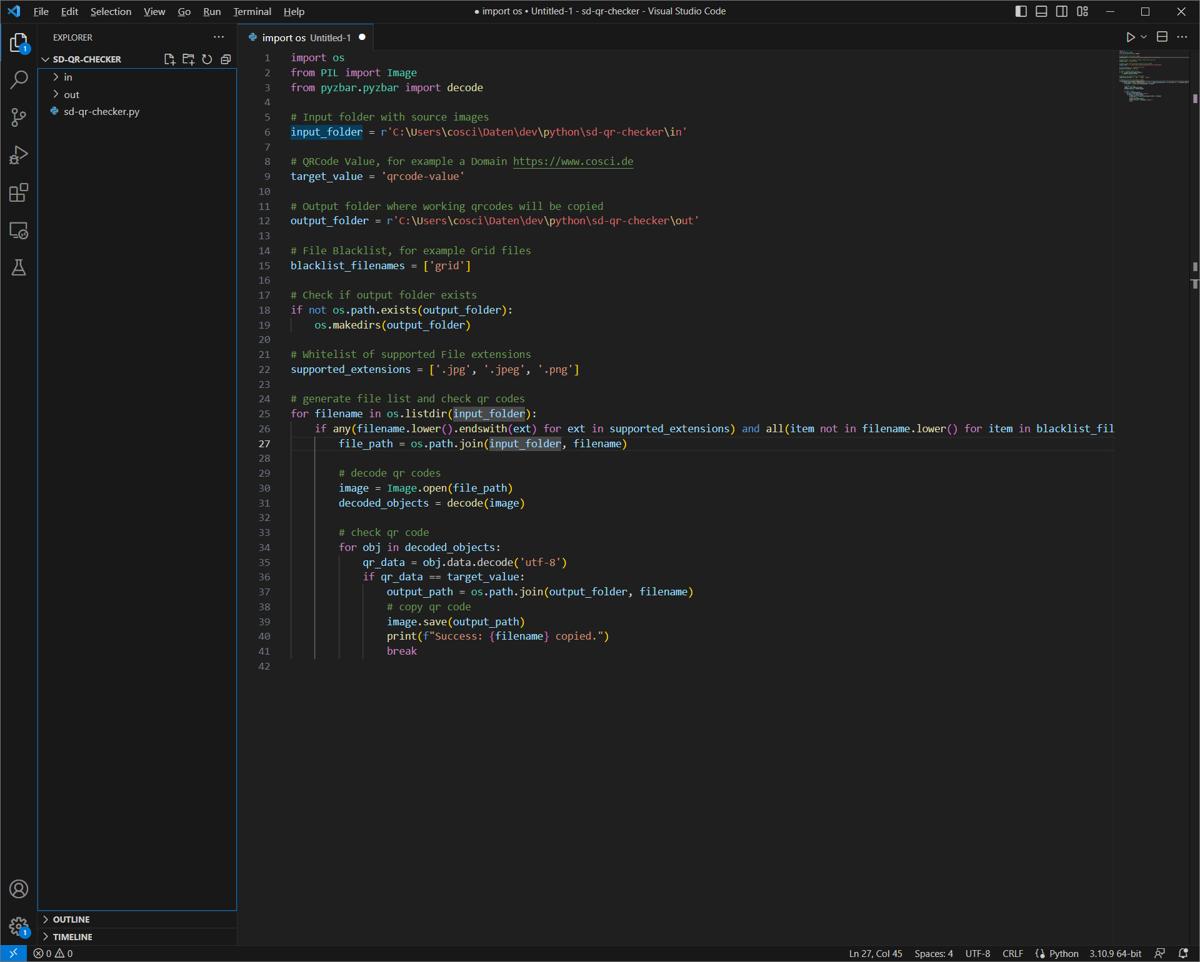
Task: Click the Split Editor icon
Action: pos(1162,37)
